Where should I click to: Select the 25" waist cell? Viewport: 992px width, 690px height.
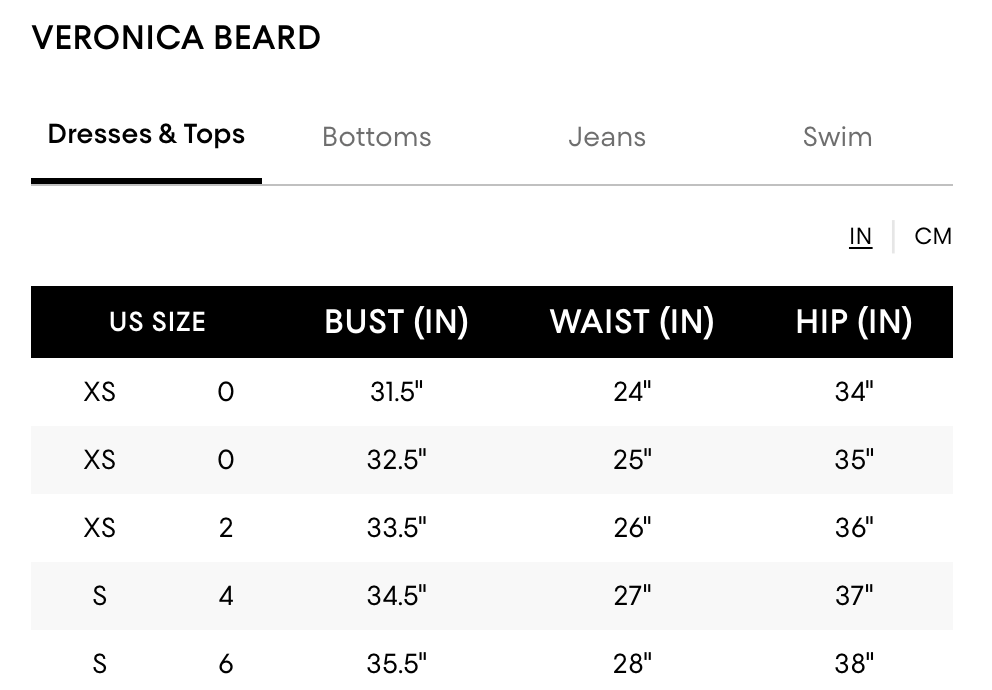(632, 460)
